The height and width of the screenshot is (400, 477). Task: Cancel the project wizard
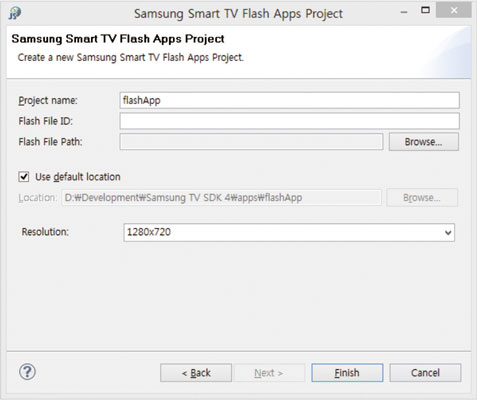(425, 373)
